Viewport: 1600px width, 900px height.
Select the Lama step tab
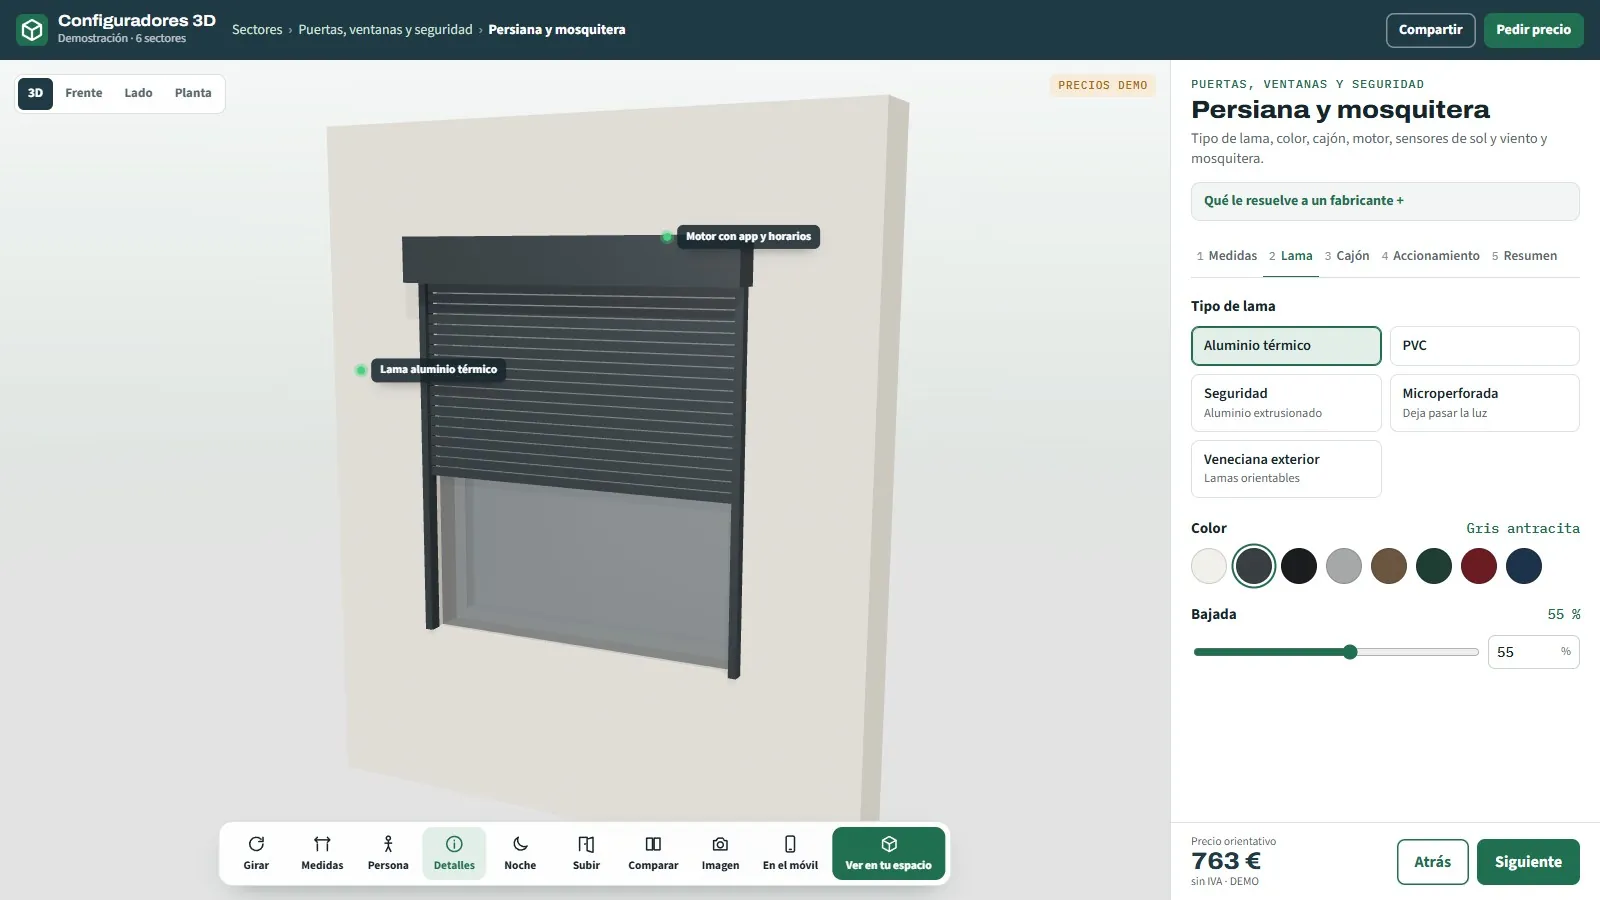[x=1291, y=256]
